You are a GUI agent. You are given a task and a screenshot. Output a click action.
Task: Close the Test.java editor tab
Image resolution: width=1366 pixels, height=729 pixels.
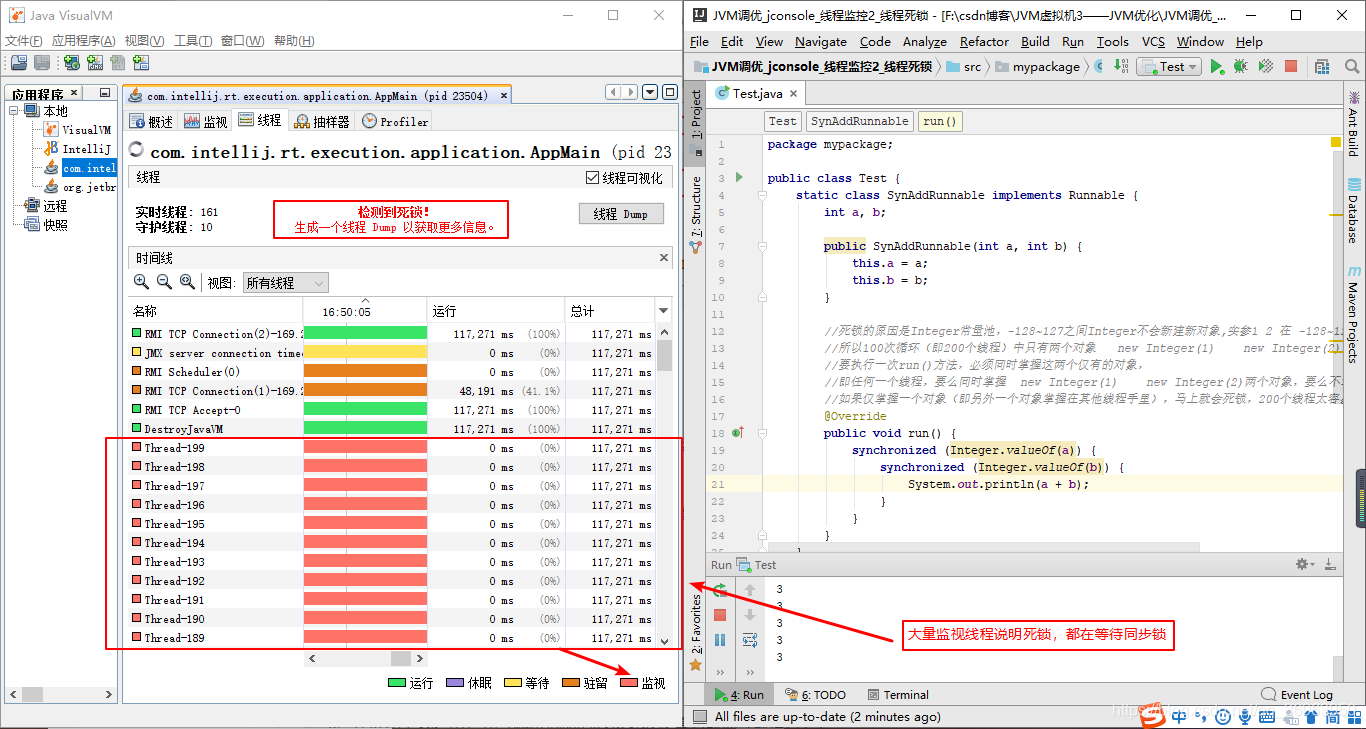793,93
